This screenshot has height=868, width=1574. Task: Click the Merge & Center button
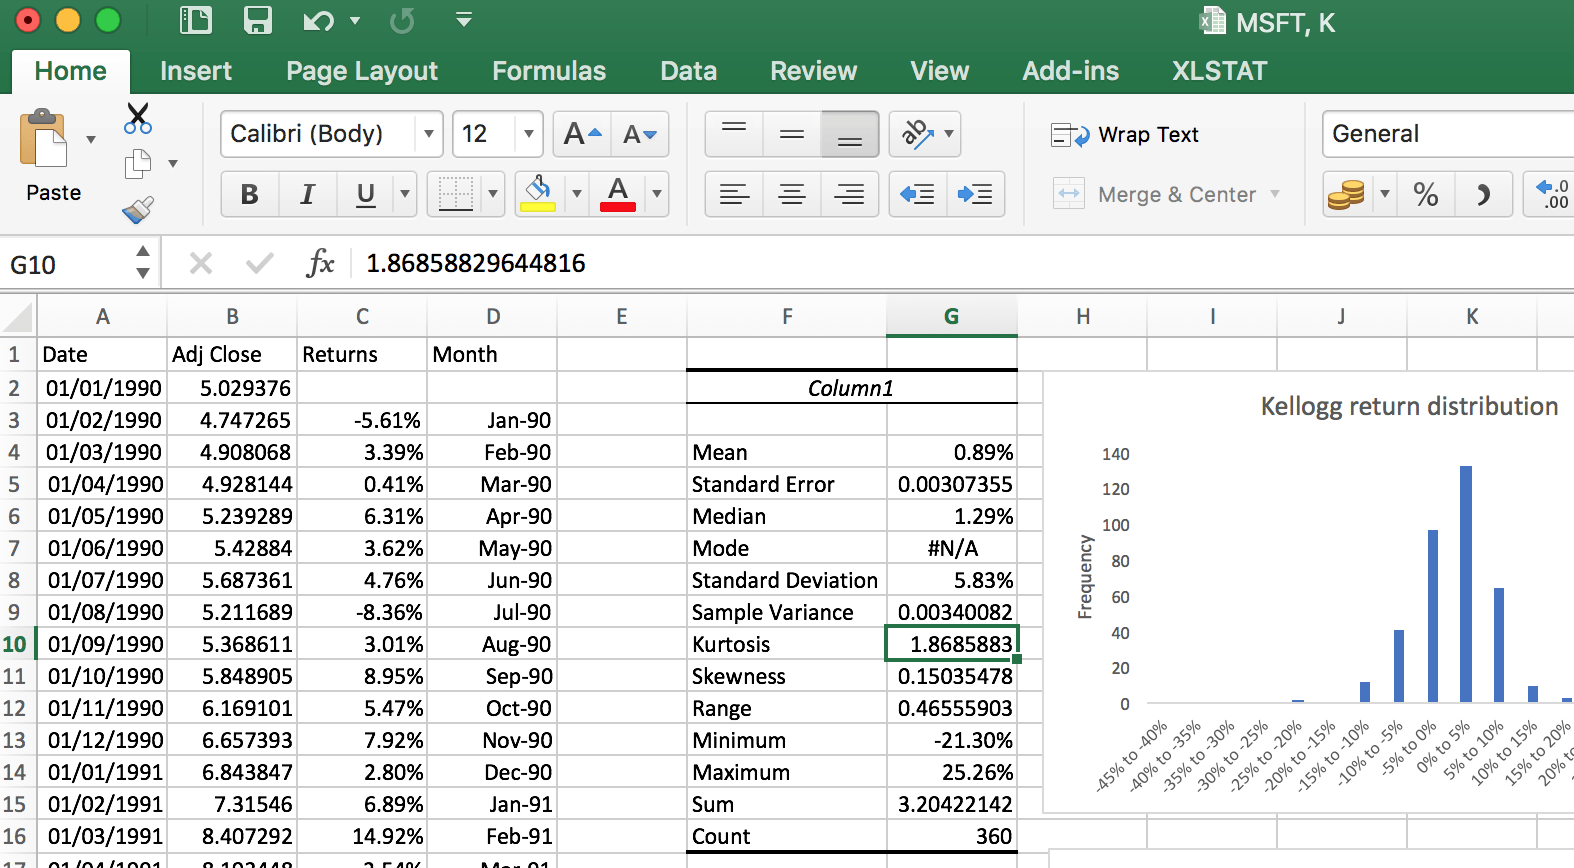[x=1155, y=194]
